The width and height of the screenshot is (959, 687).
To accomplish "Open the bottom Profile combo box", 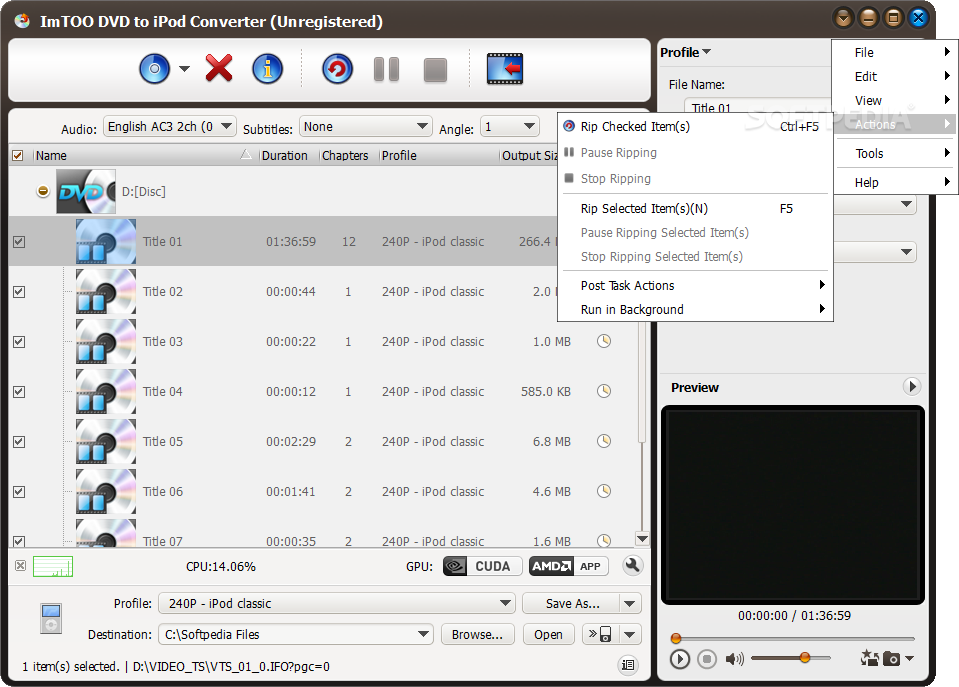I will pos(336,603).
